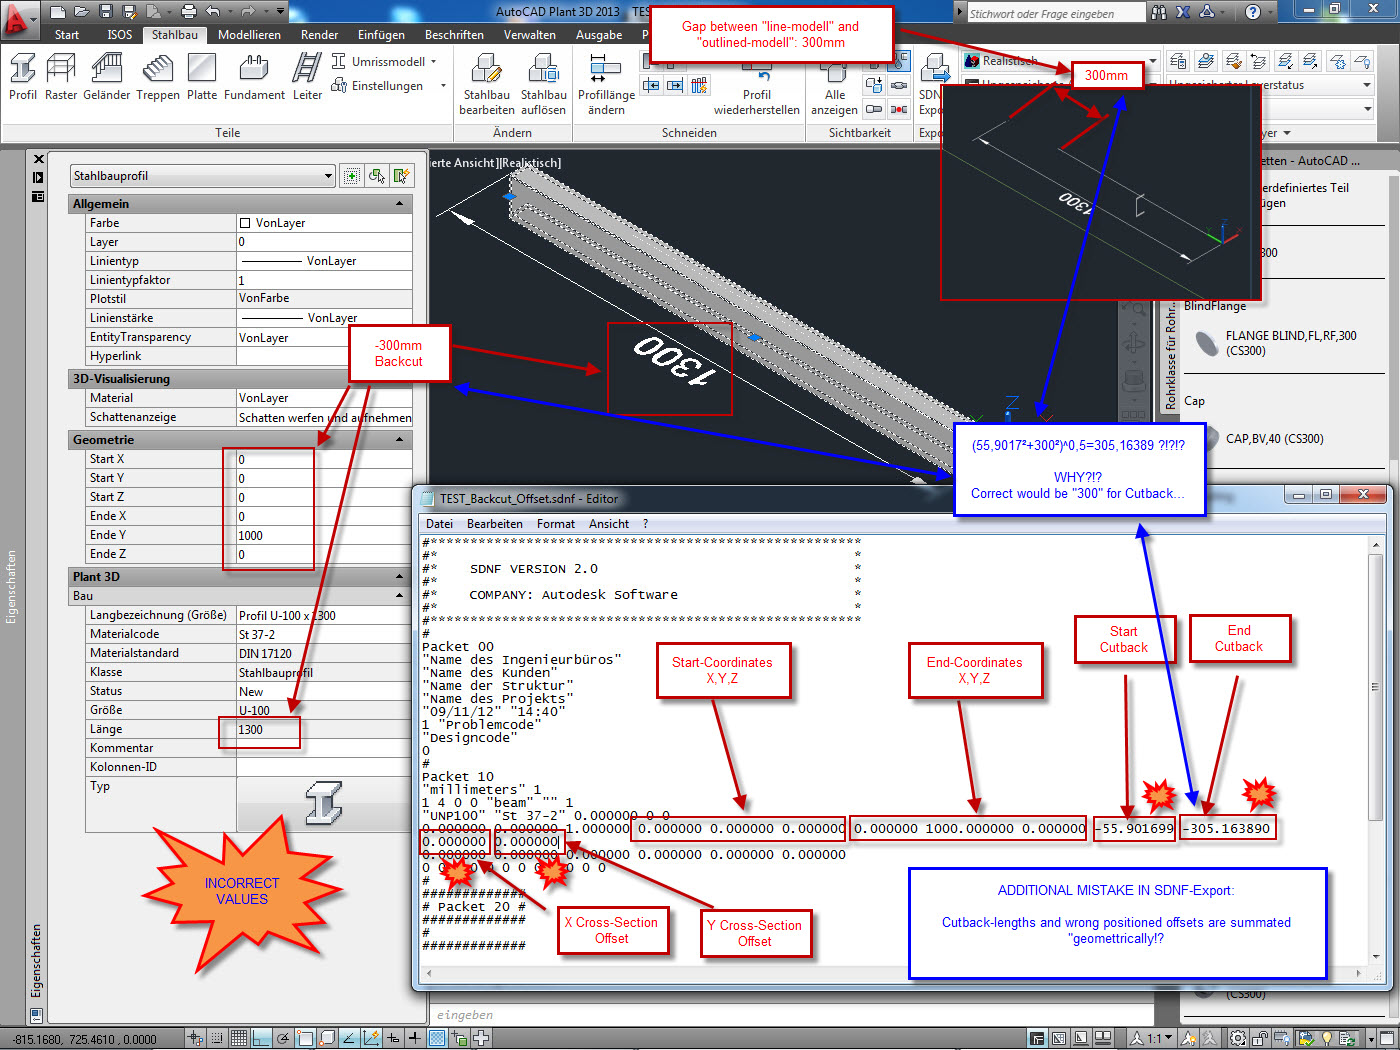Click Profillänge ändern tool
This screenshot has height=1050, width=1400.
tap(606, 84)
